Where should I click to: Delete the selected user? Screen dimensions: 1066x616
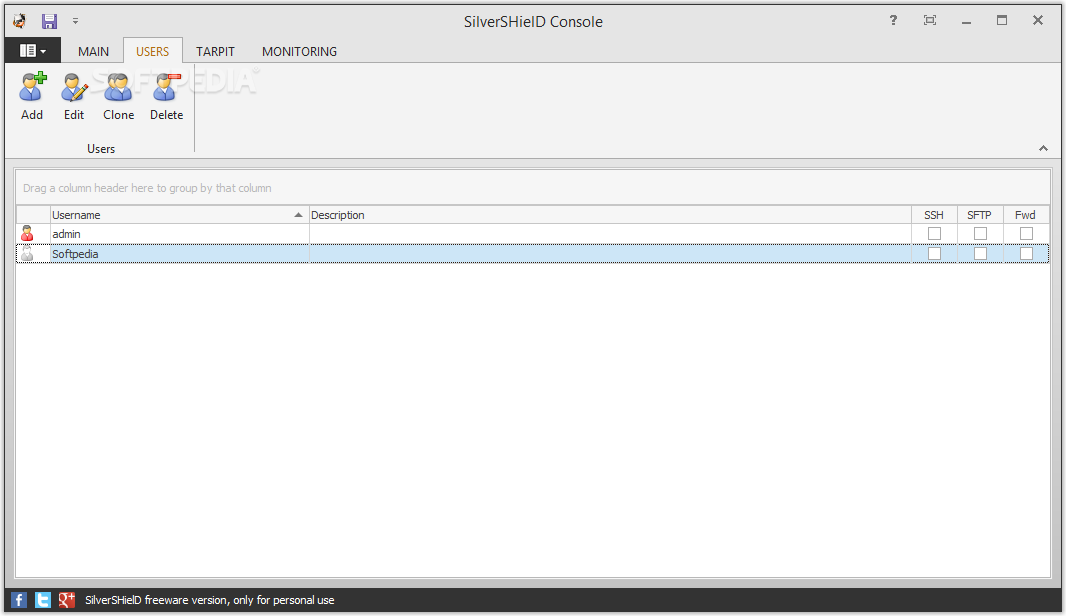click(167, 96)
